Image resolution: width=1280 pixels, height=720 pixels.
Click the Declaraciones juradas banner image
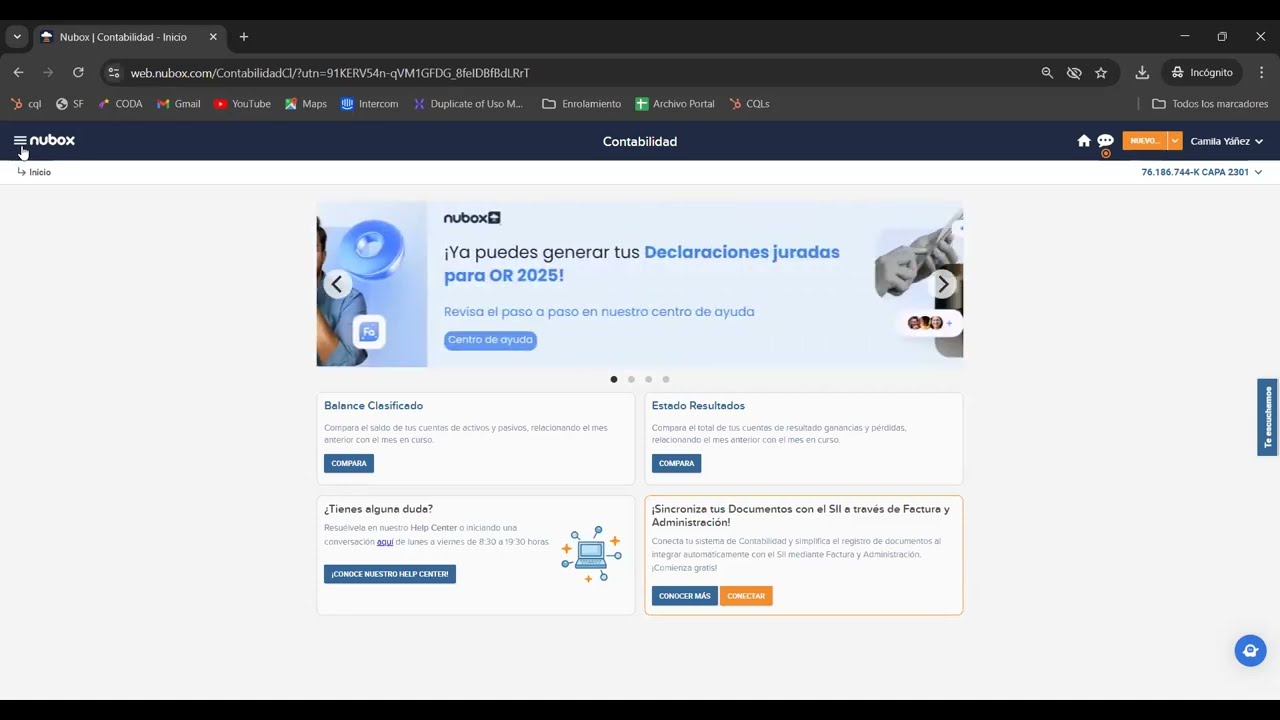pos(640,284)
